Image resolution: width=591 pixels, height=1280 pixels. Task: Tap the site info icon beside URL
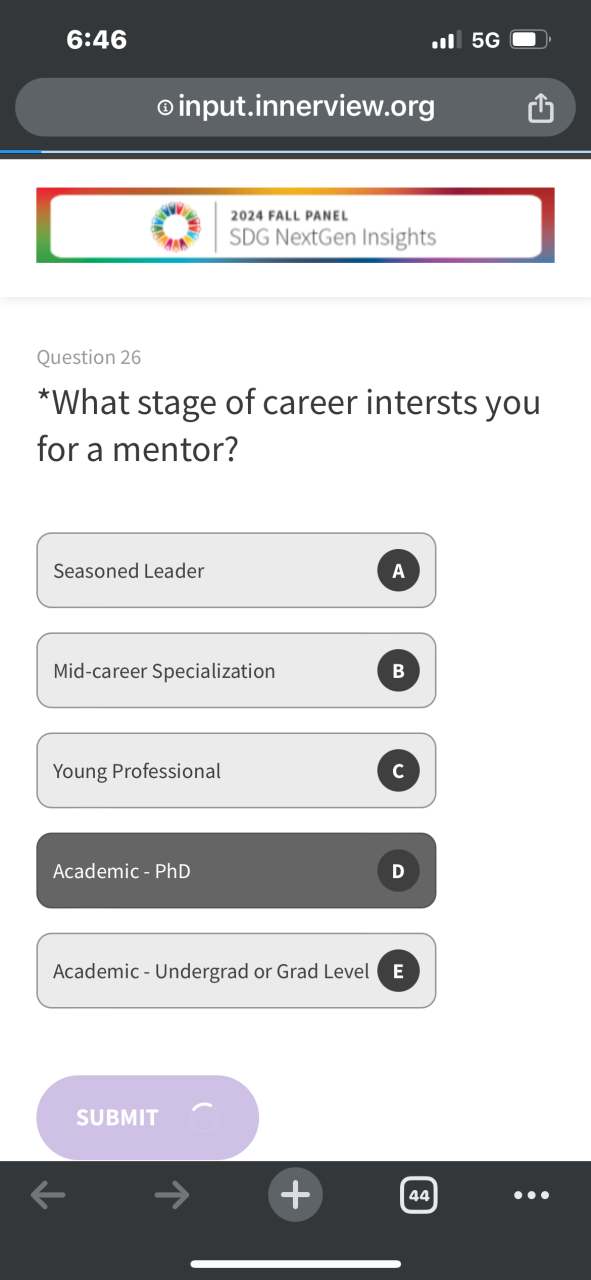165,107
